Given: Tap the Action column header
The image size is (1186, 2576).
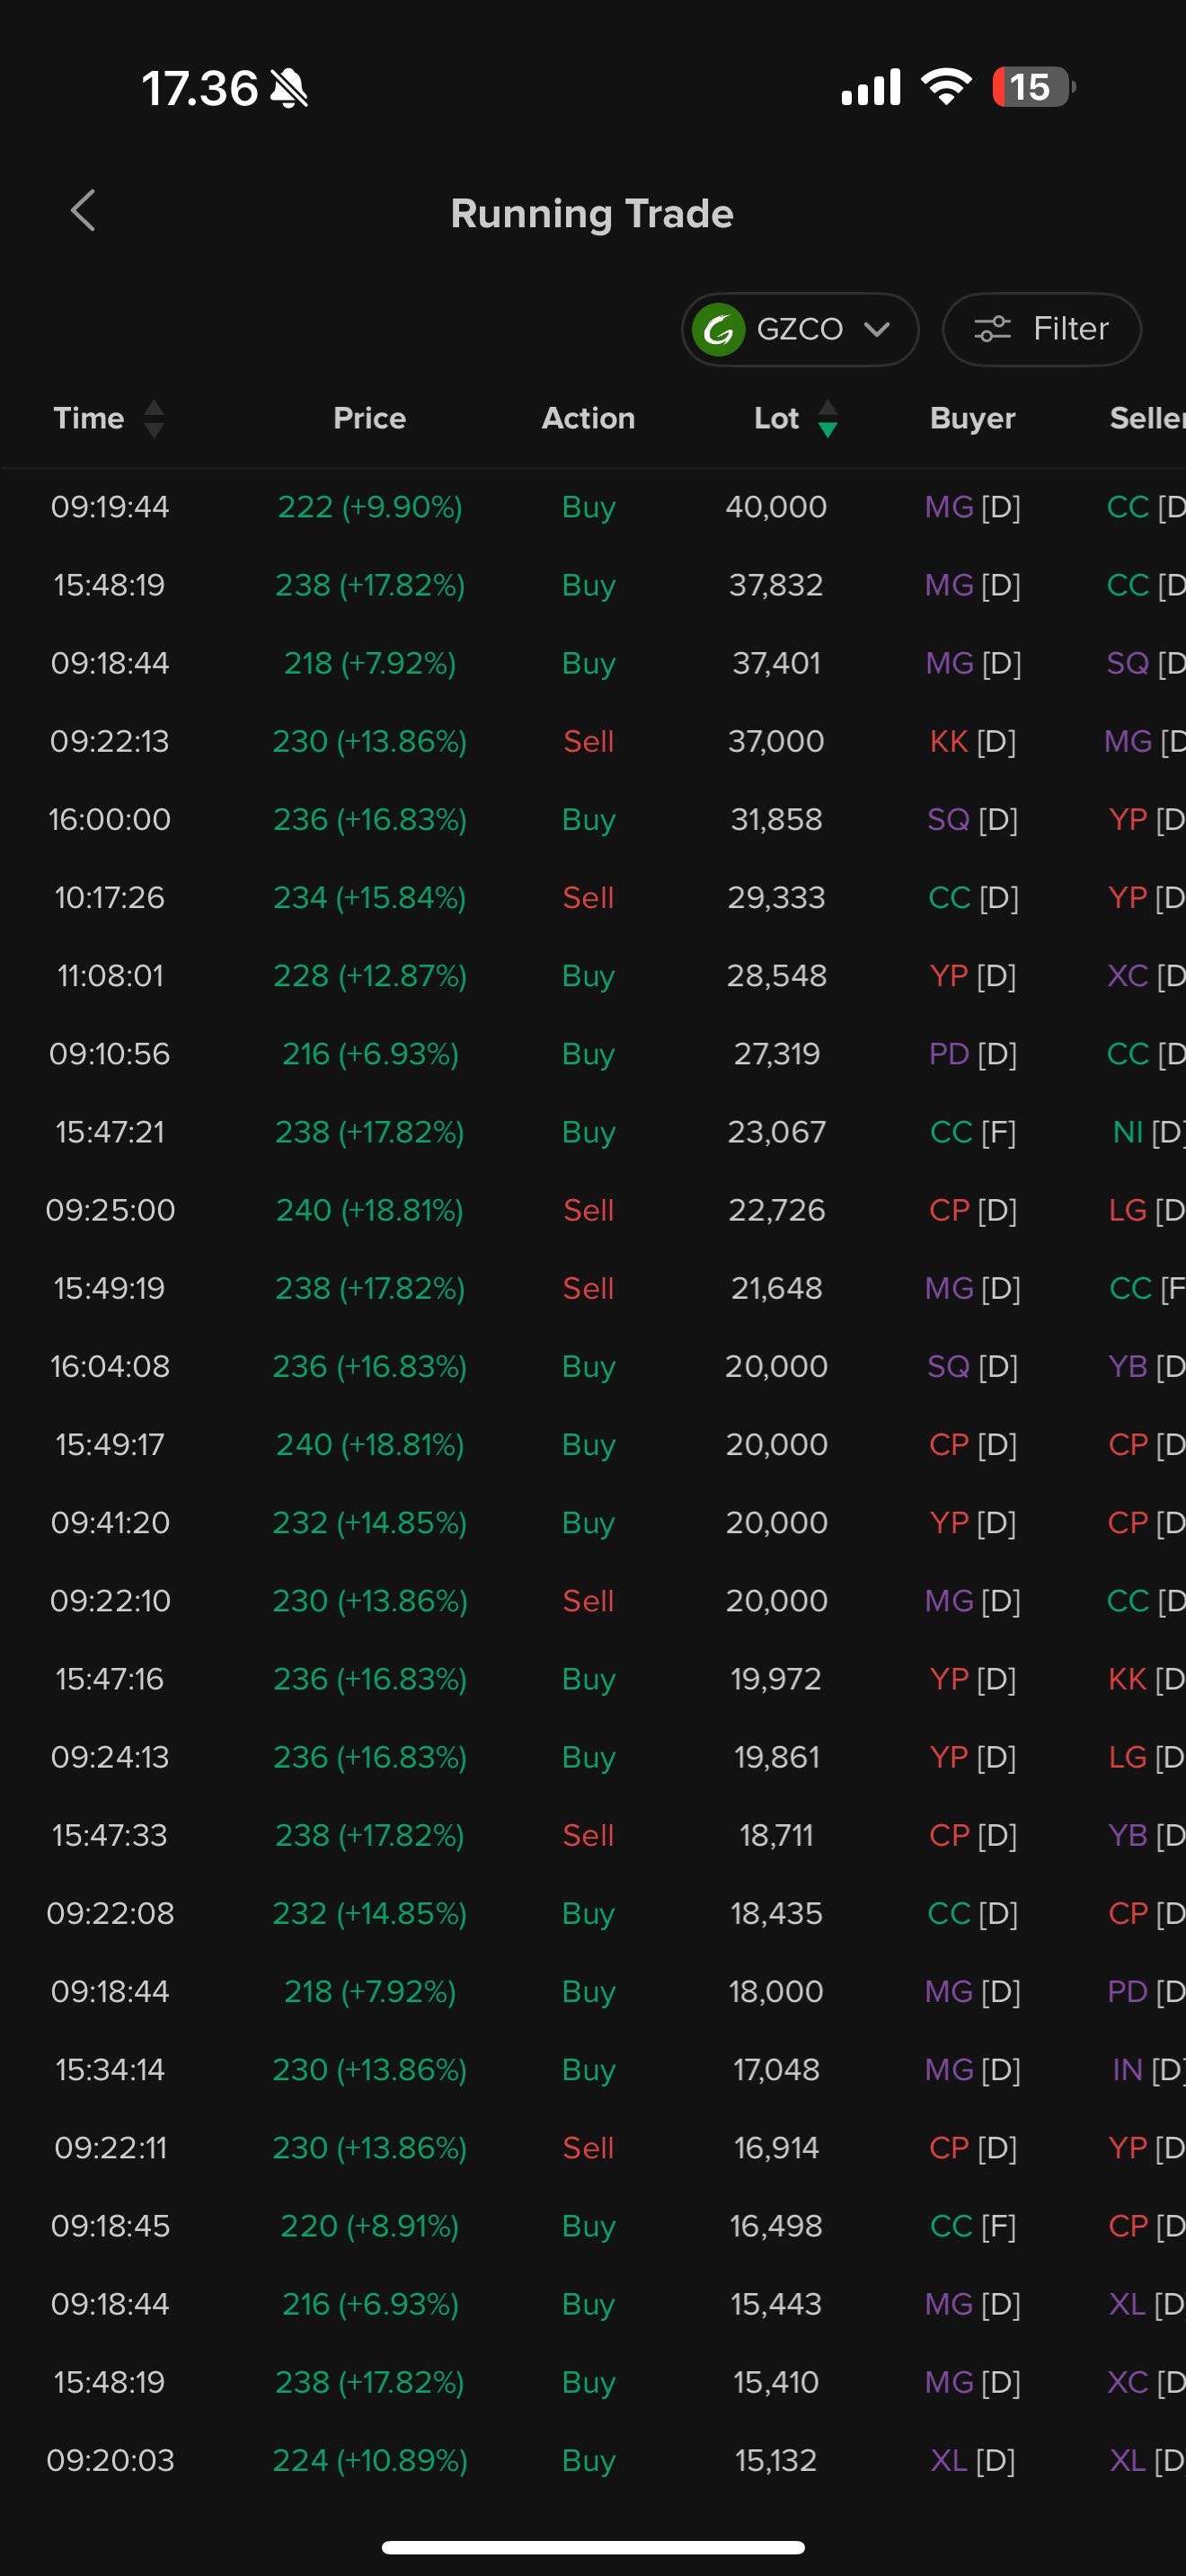Looking at the screenshot, I should [588, 418].
